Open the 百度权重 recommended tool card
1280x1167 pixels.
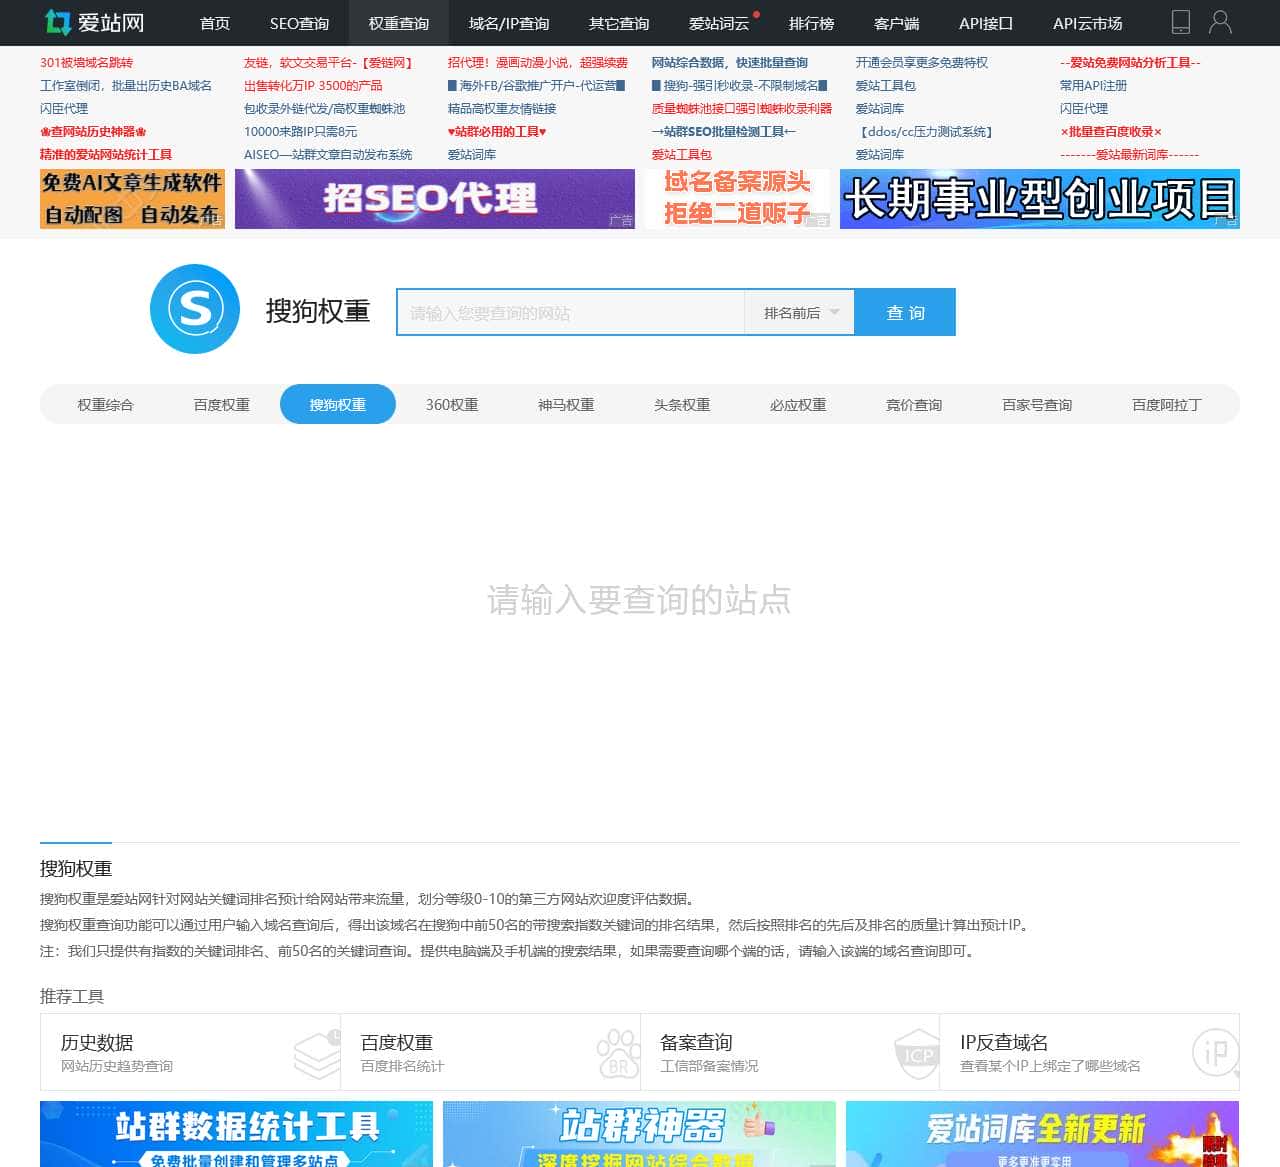(x=490, y=1052)
